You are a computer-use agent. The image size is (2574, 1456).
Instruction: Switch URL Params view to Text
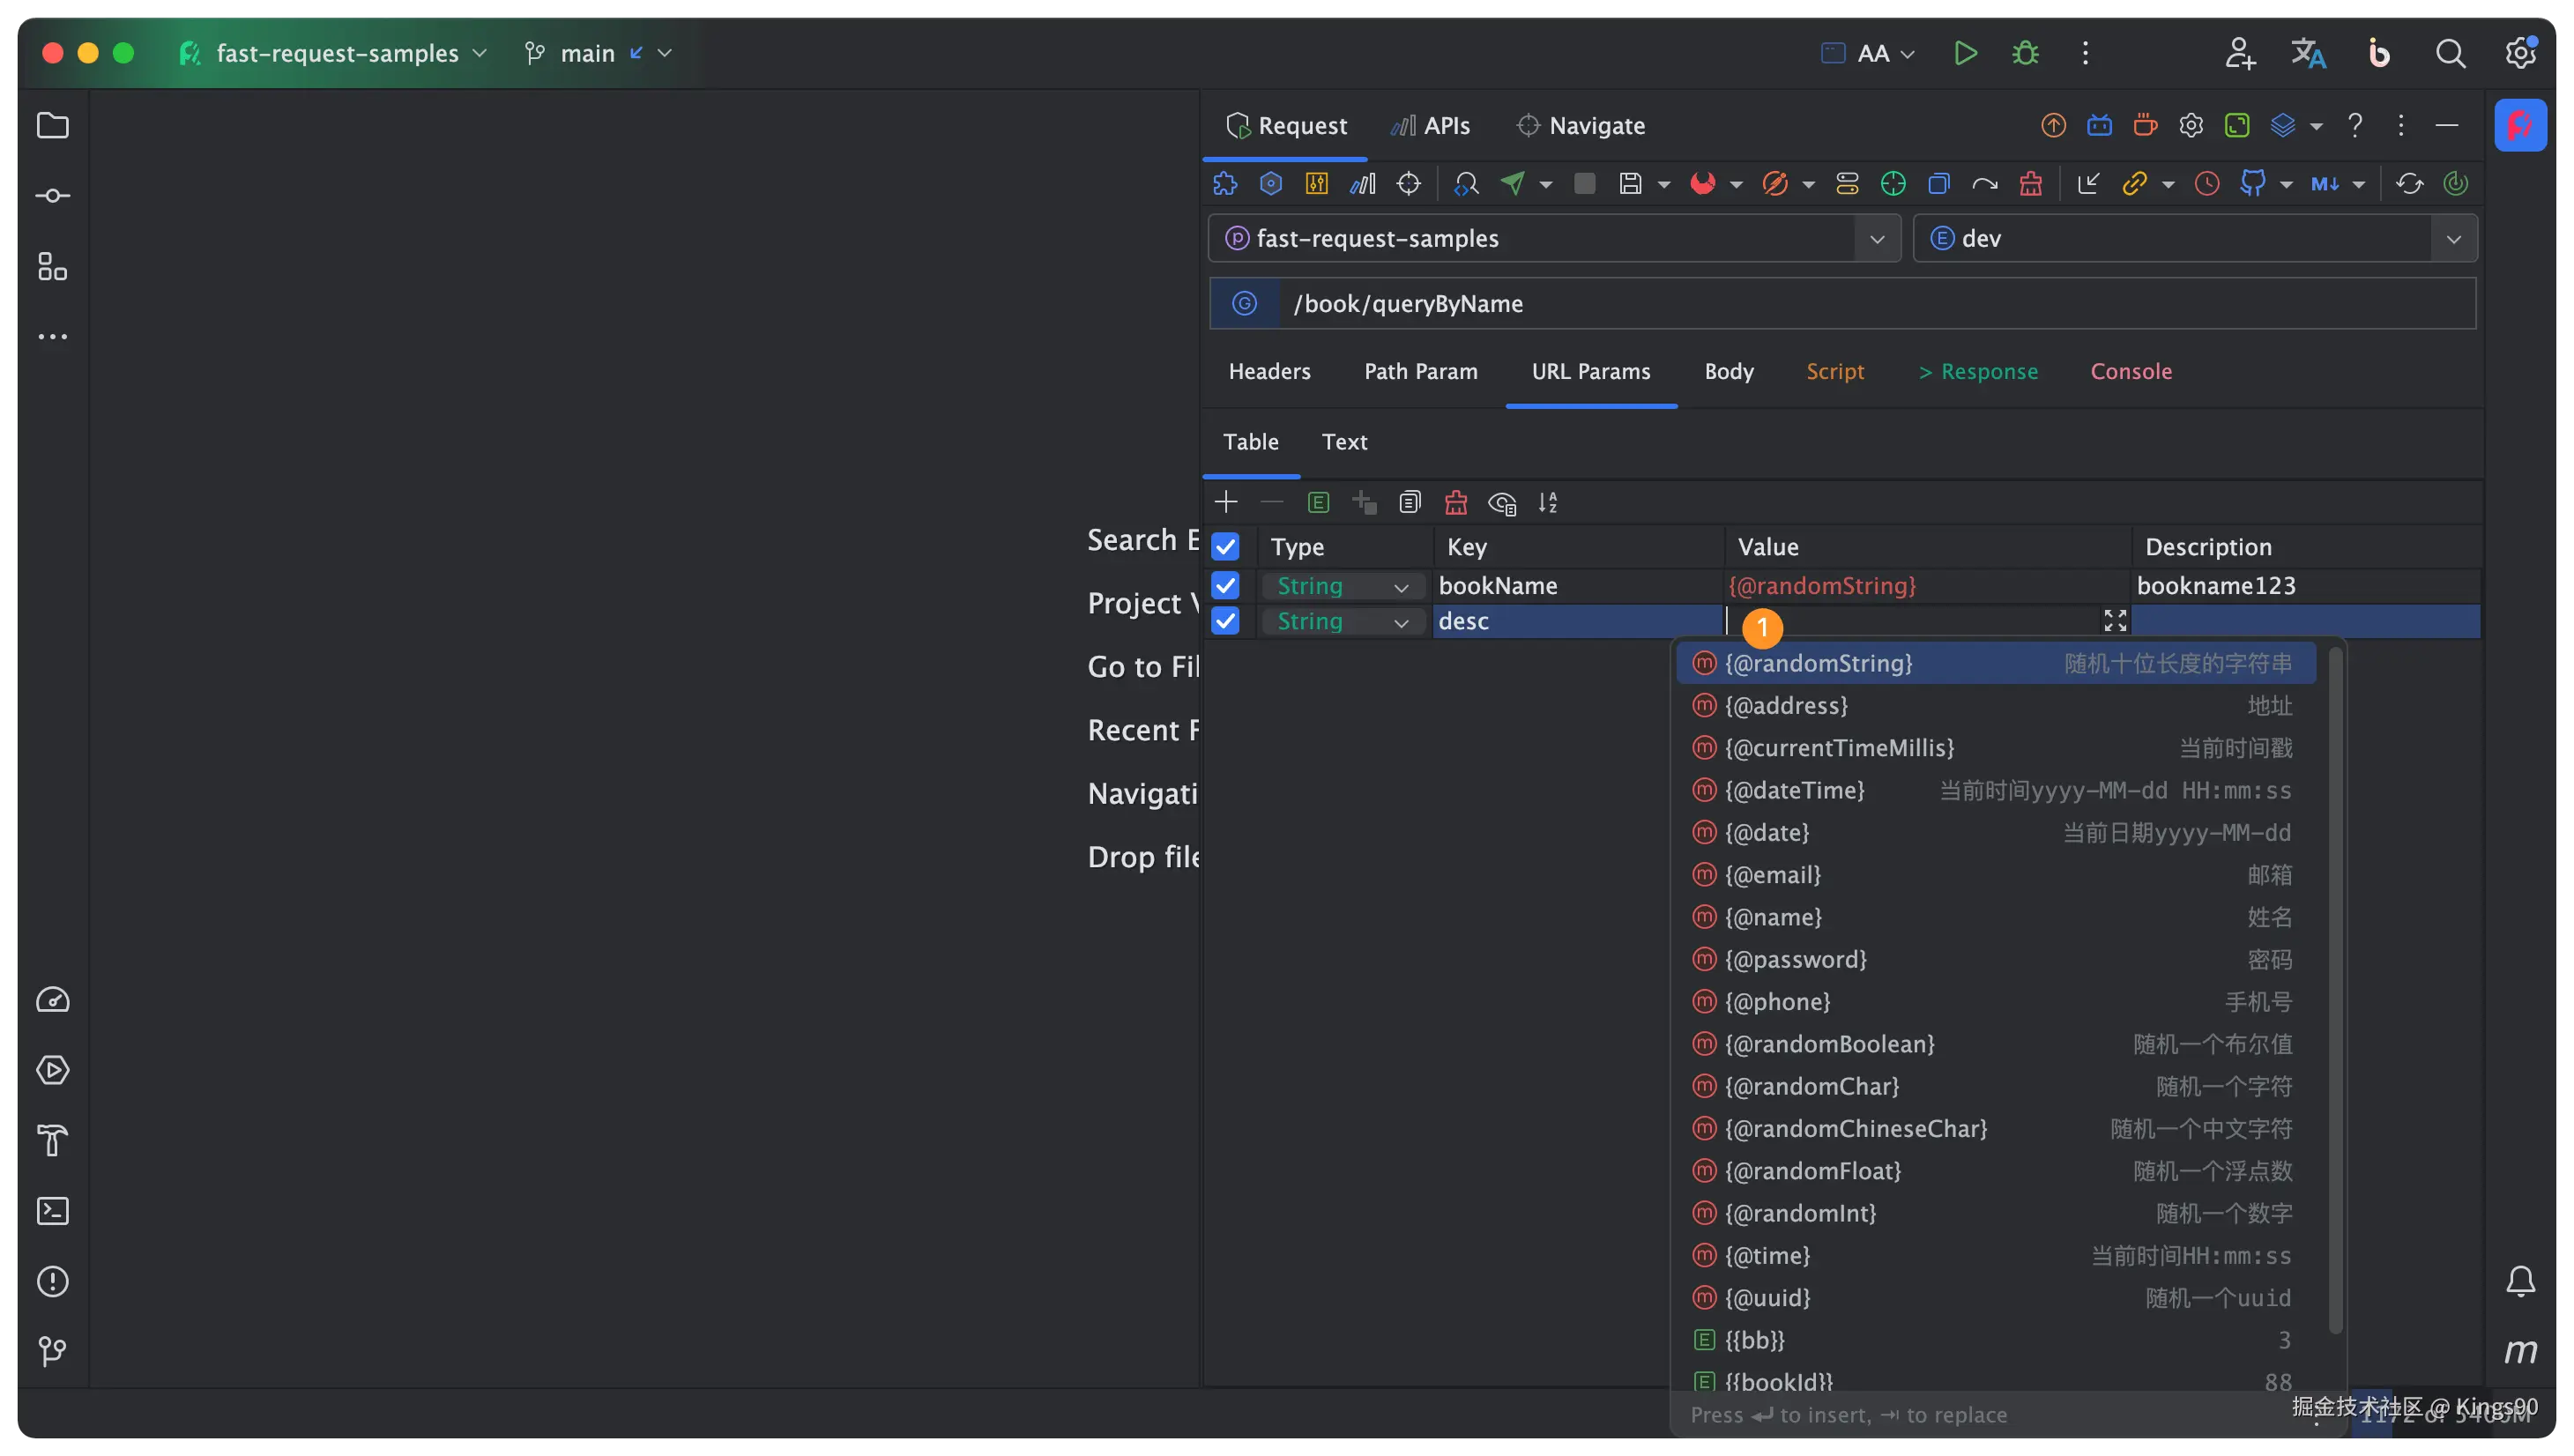click(x=1343, y=441)
